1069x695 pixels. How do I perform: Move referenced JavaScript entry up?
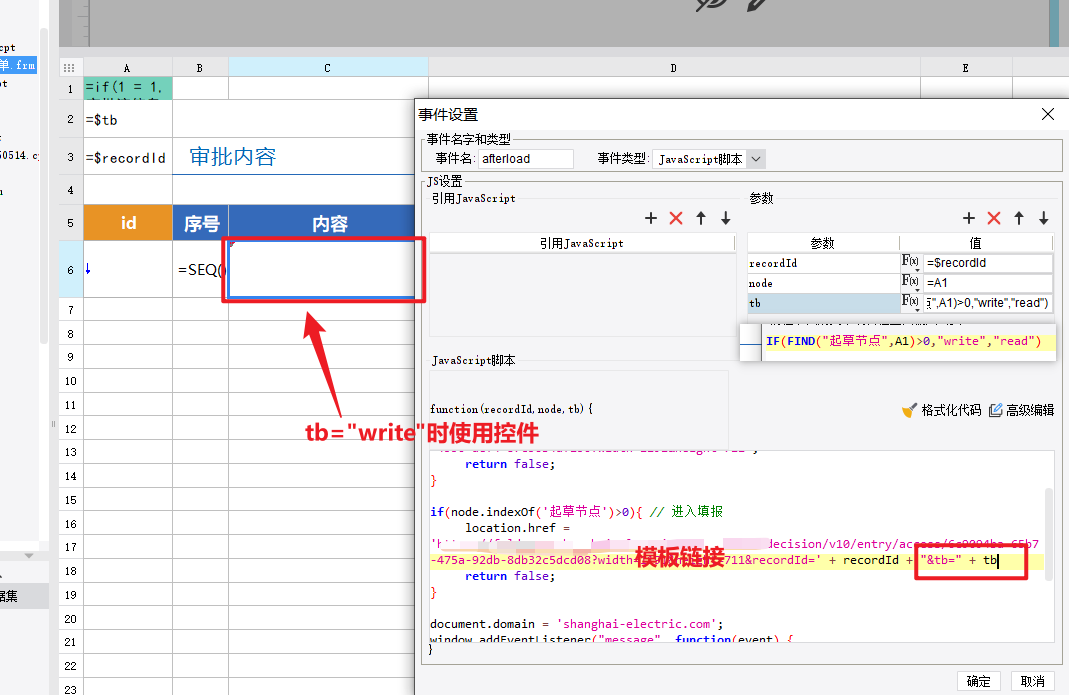701,218
